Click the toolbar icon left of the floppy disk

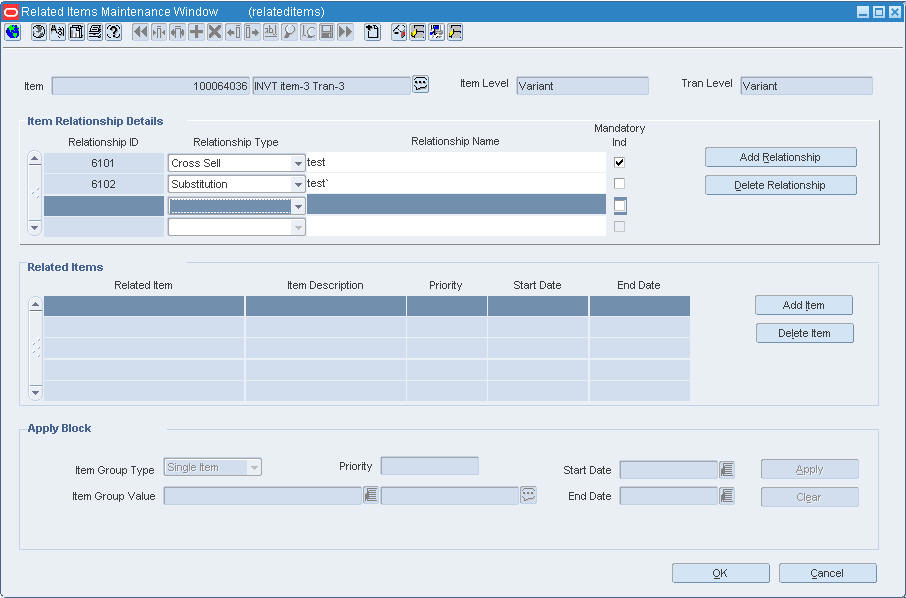[308, 32]
